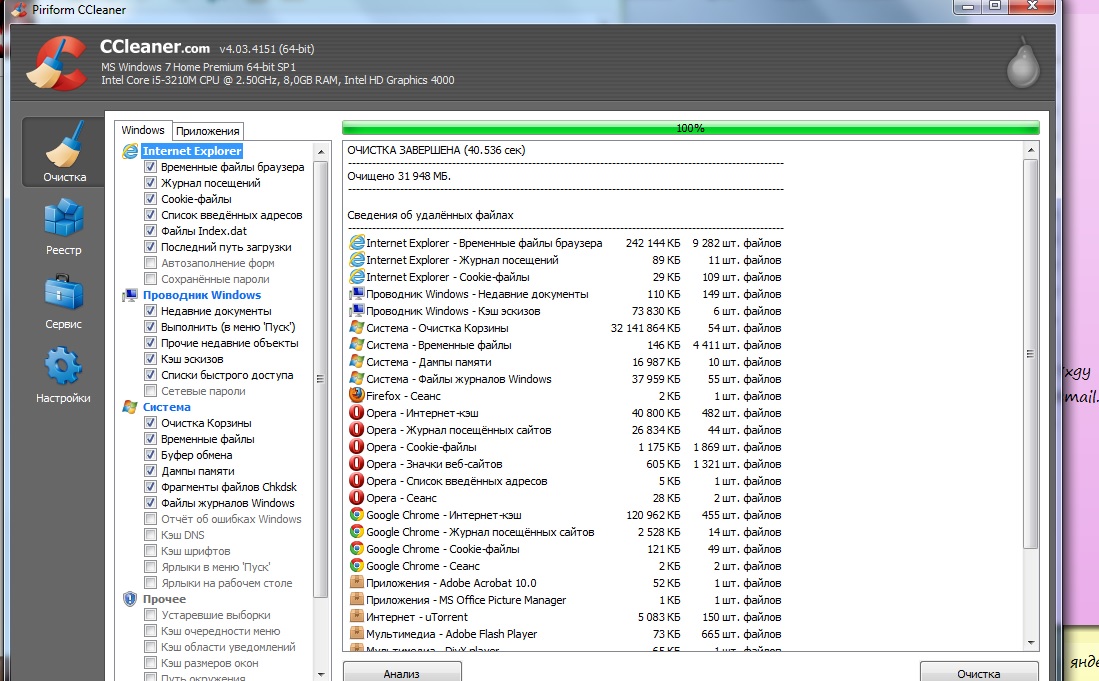Viewport: 1099px width, 681px height.
Task: Select Прочее tree heading
Action: [165, 599]
